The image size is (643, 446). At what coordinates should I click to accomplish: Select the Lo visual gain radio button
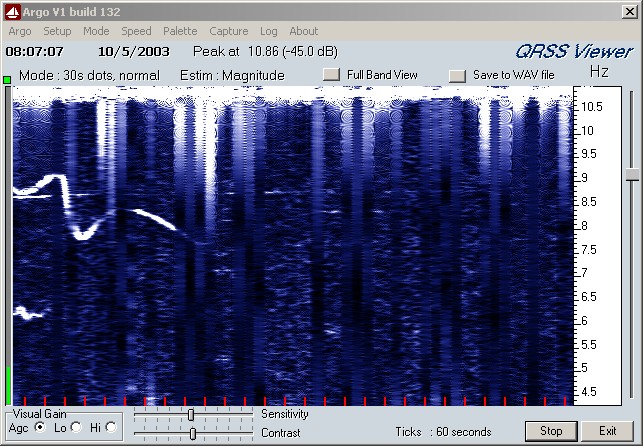coord(76,428)
